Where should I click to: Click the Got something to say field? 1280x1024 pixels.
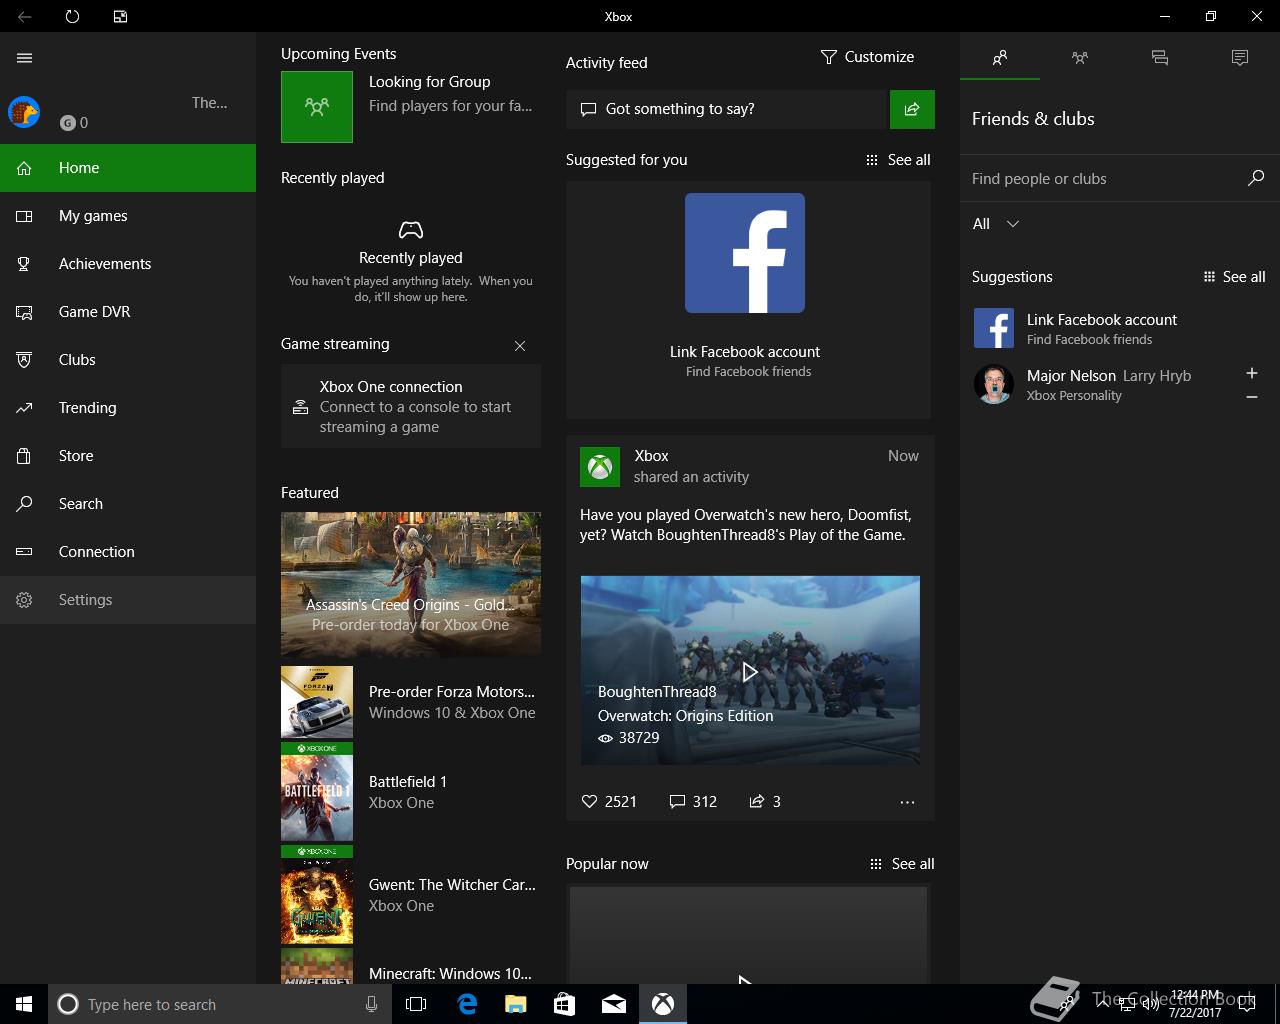[x=727, y=109]
